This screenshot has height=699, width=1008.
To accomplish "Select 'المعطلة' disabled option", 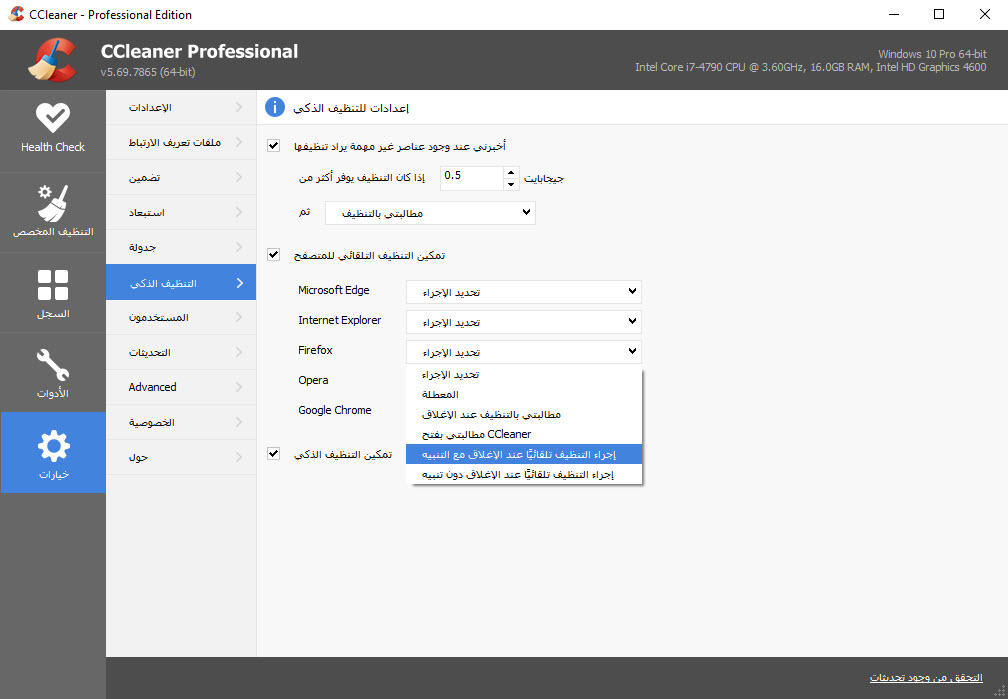I will pyautogui.click(x=524, y=394).
